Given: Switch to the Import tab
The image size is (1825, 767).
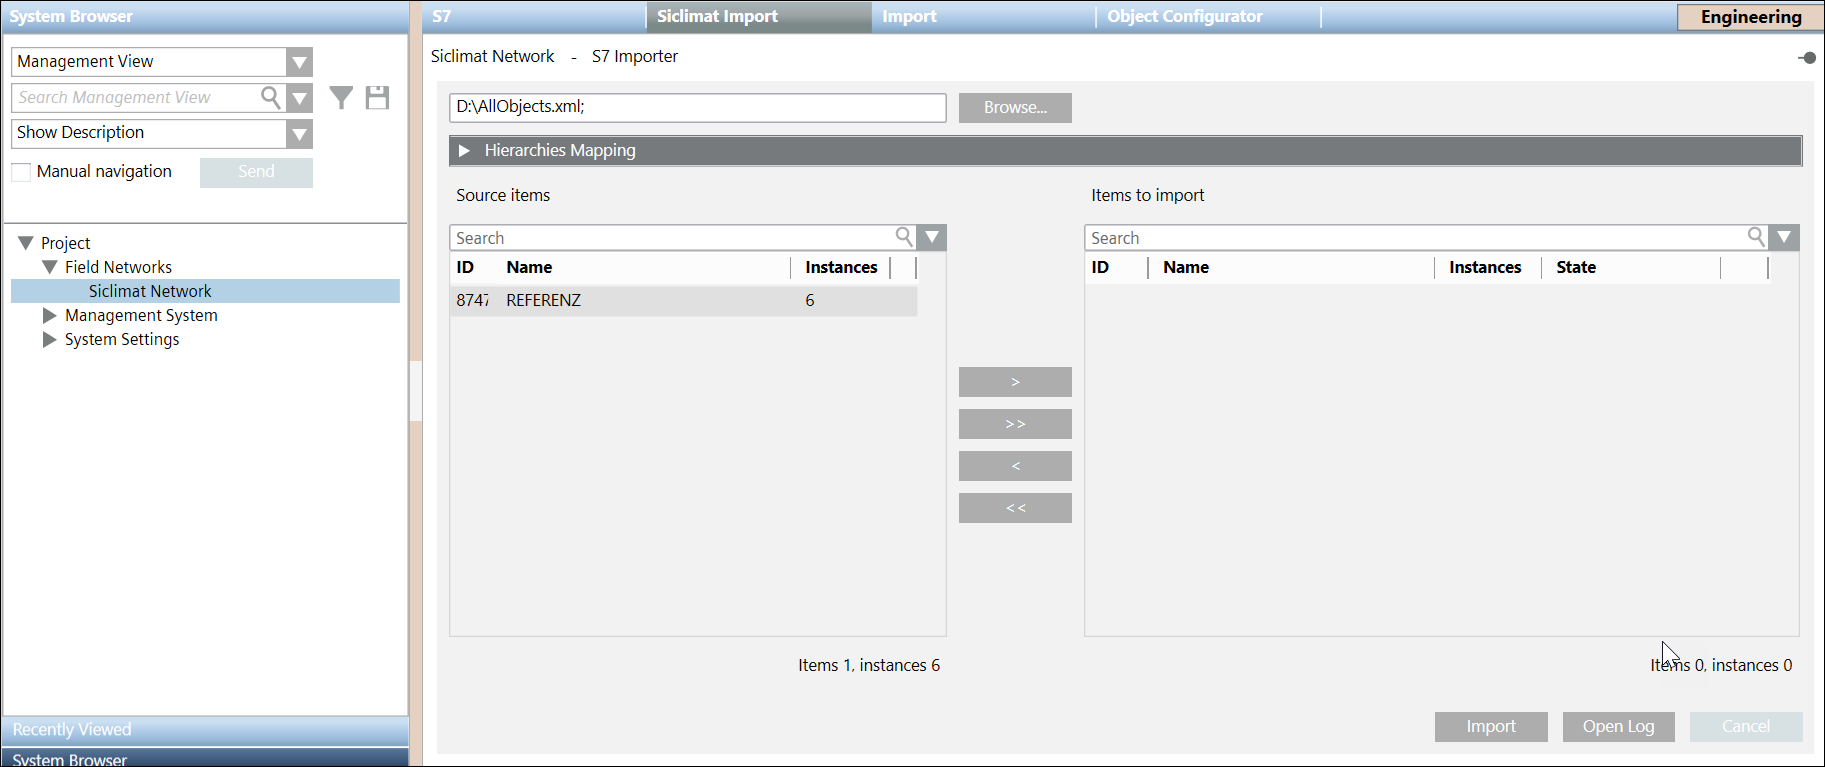Looking at the screenshot, I should click(909, 17).
